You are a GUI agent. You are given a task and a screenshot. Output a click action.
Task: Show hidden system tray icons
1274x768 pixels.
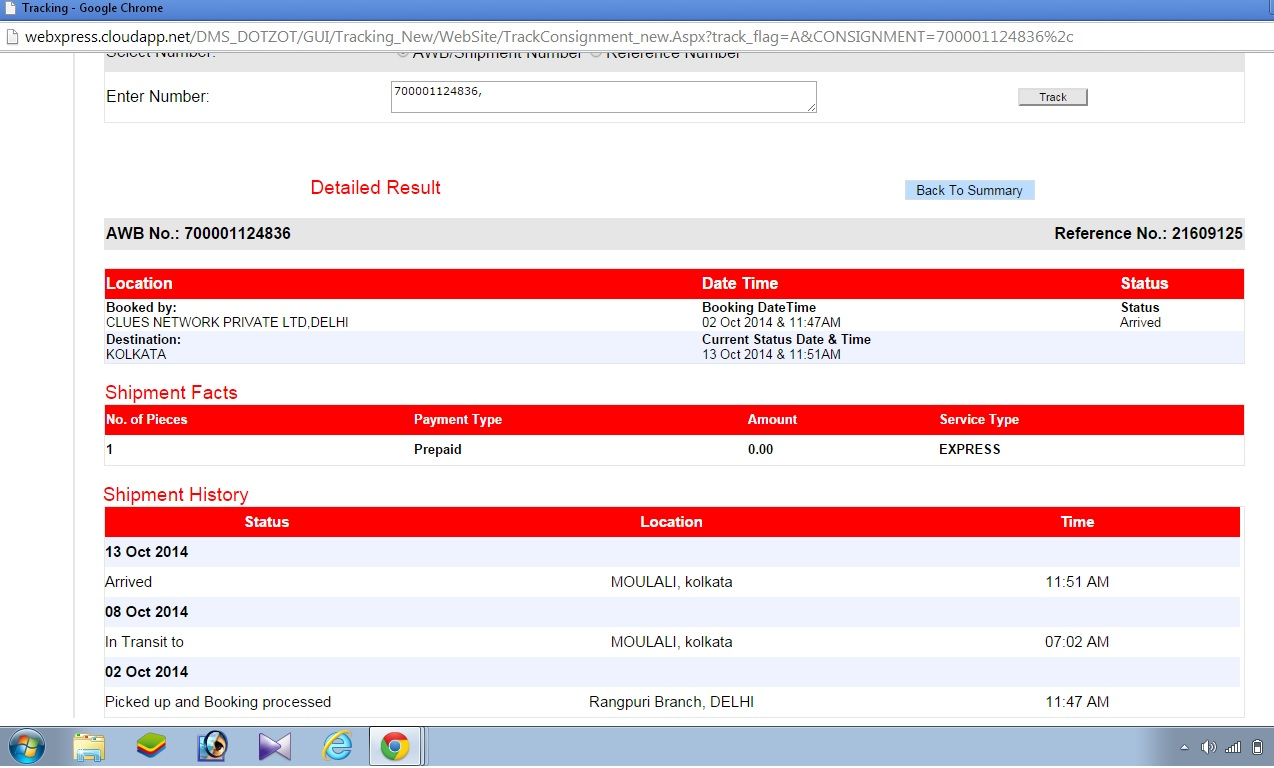point(1184,747)
